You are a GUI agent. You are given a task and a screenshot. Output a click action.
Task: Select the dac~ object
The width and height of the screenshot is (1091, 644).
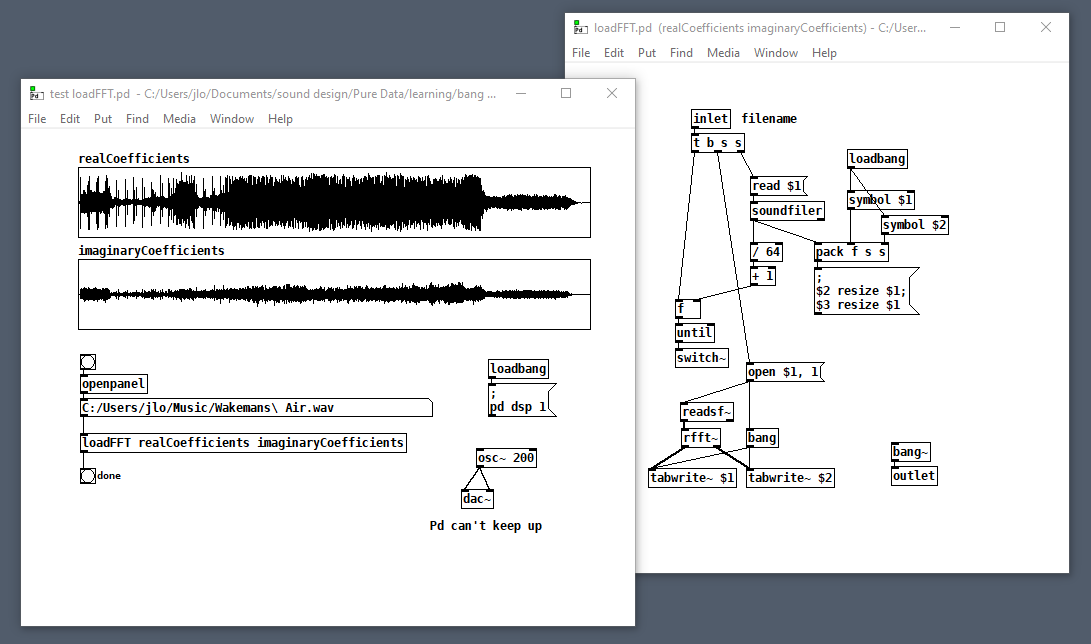coord(477,499)
